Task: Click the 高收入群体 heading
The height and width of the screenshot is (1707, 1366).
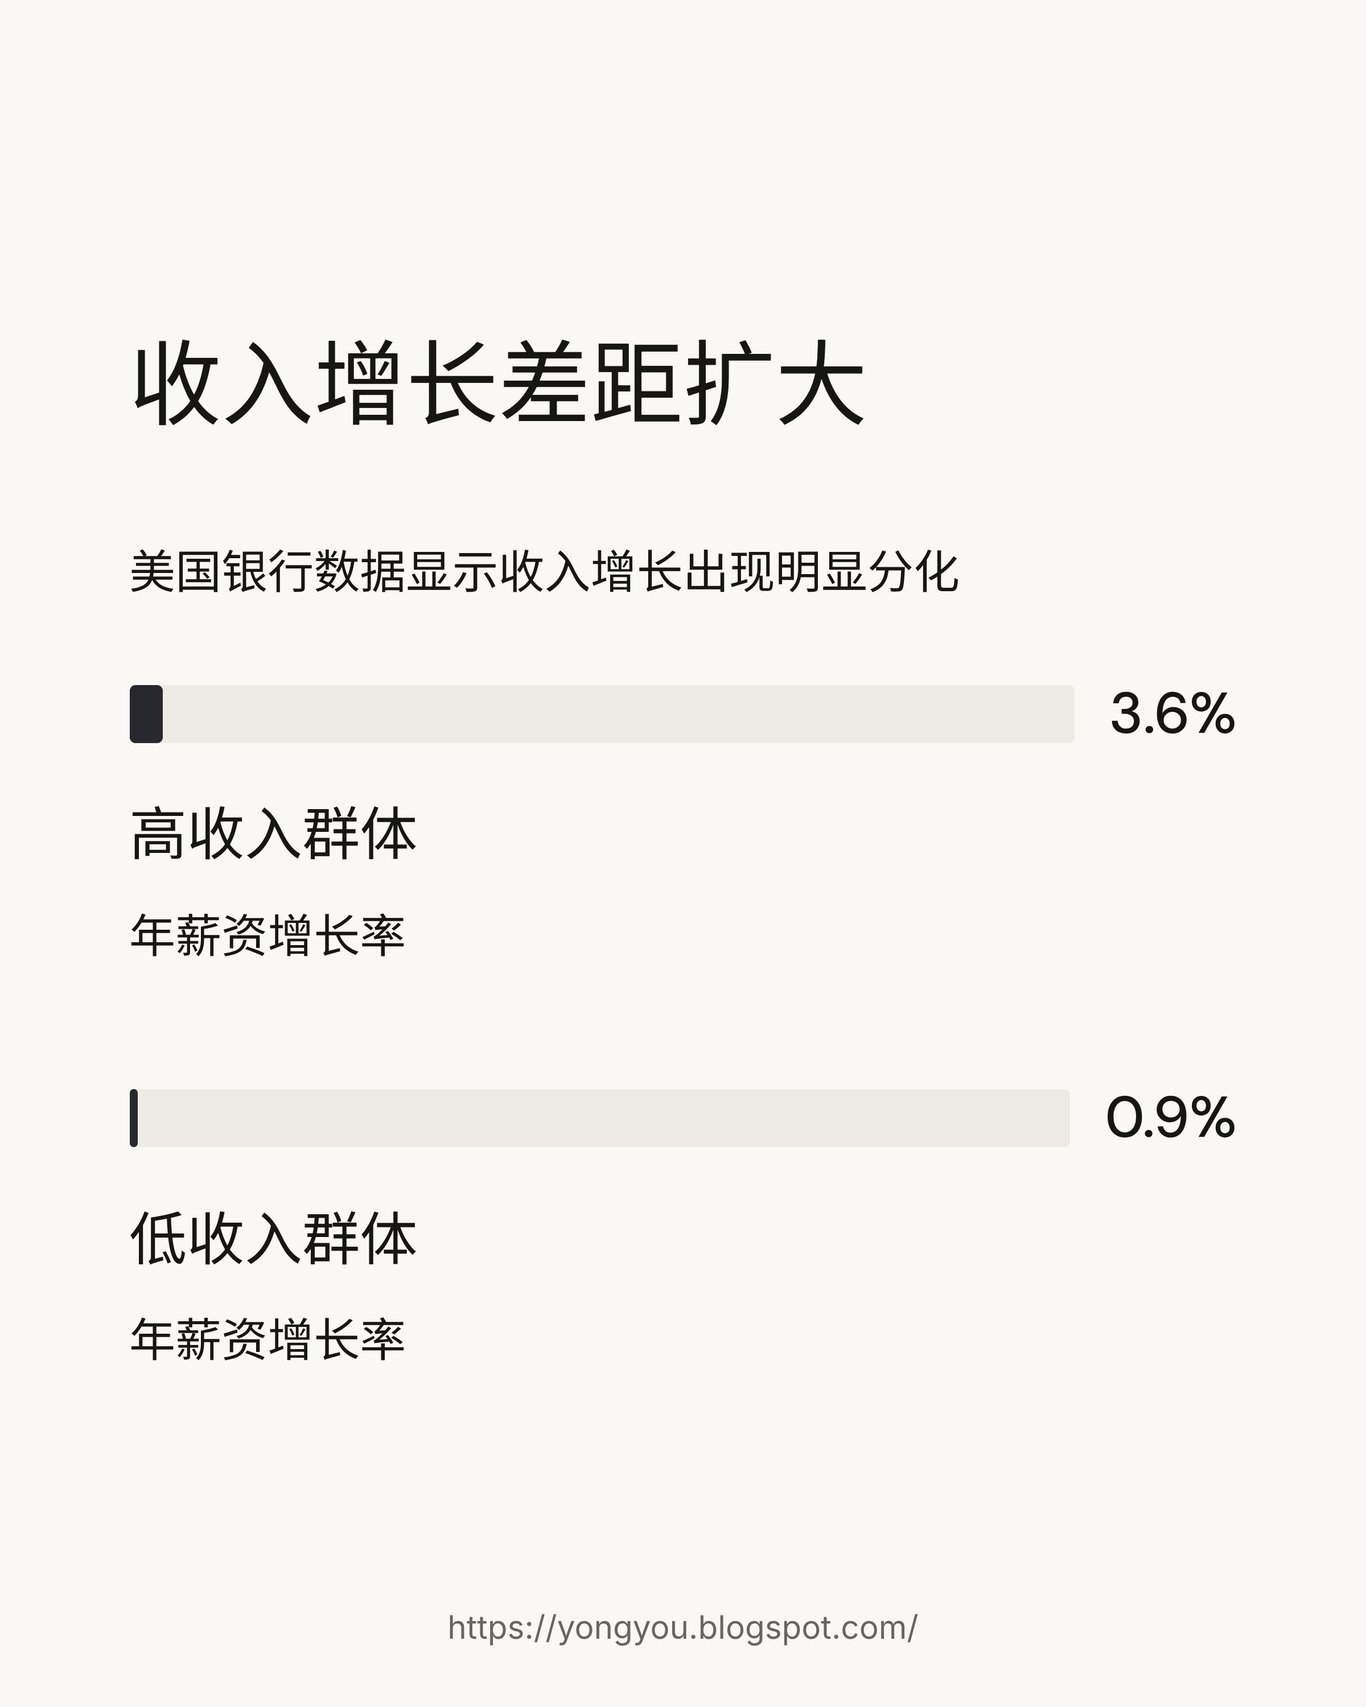Action: point(273,835)
